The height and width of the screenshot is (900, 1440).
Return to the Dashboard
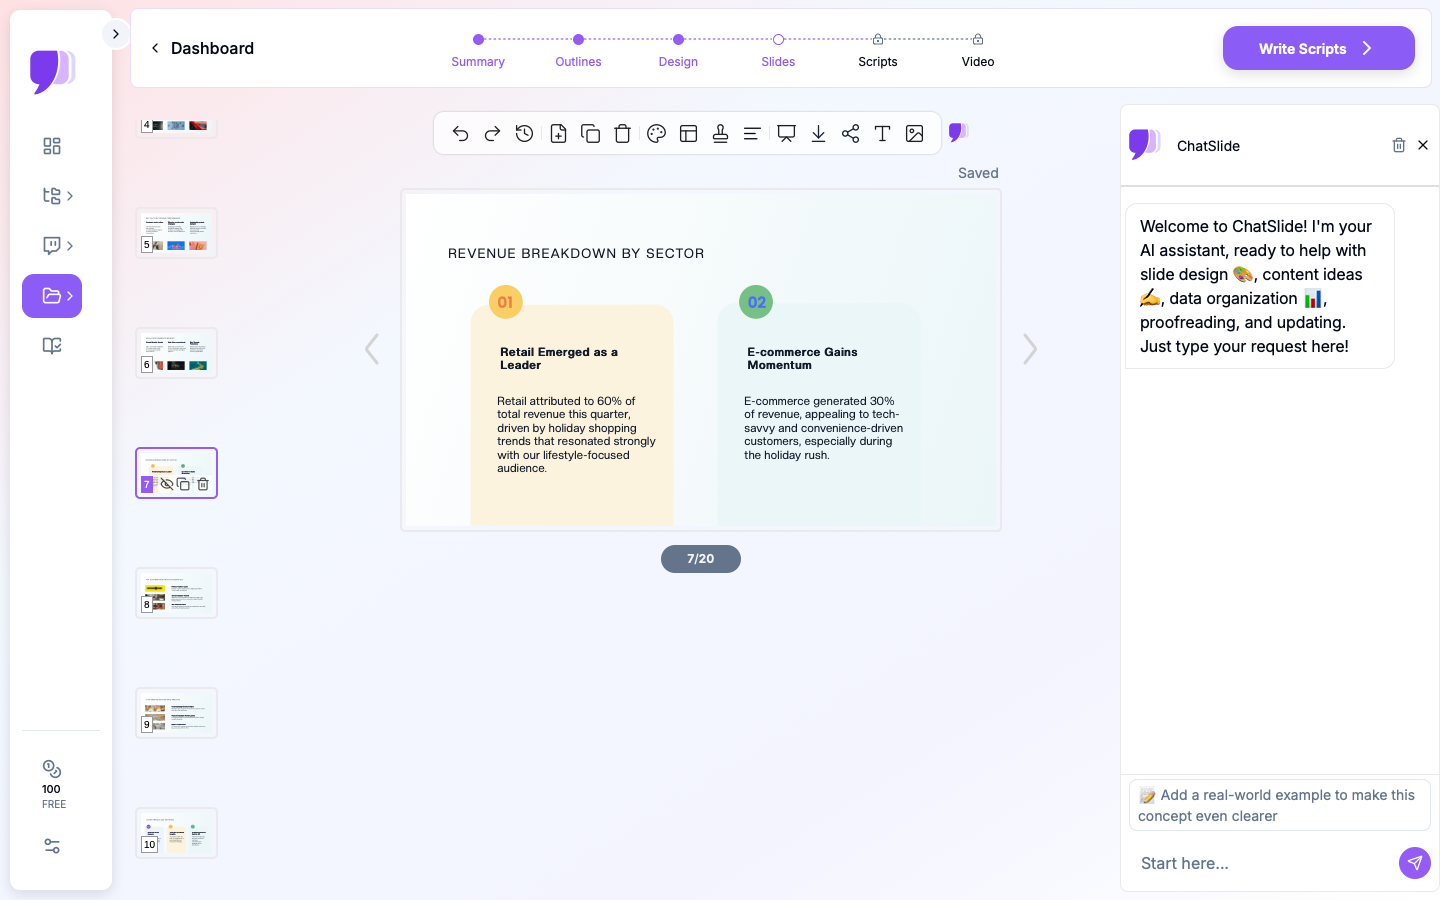point(203,48)
